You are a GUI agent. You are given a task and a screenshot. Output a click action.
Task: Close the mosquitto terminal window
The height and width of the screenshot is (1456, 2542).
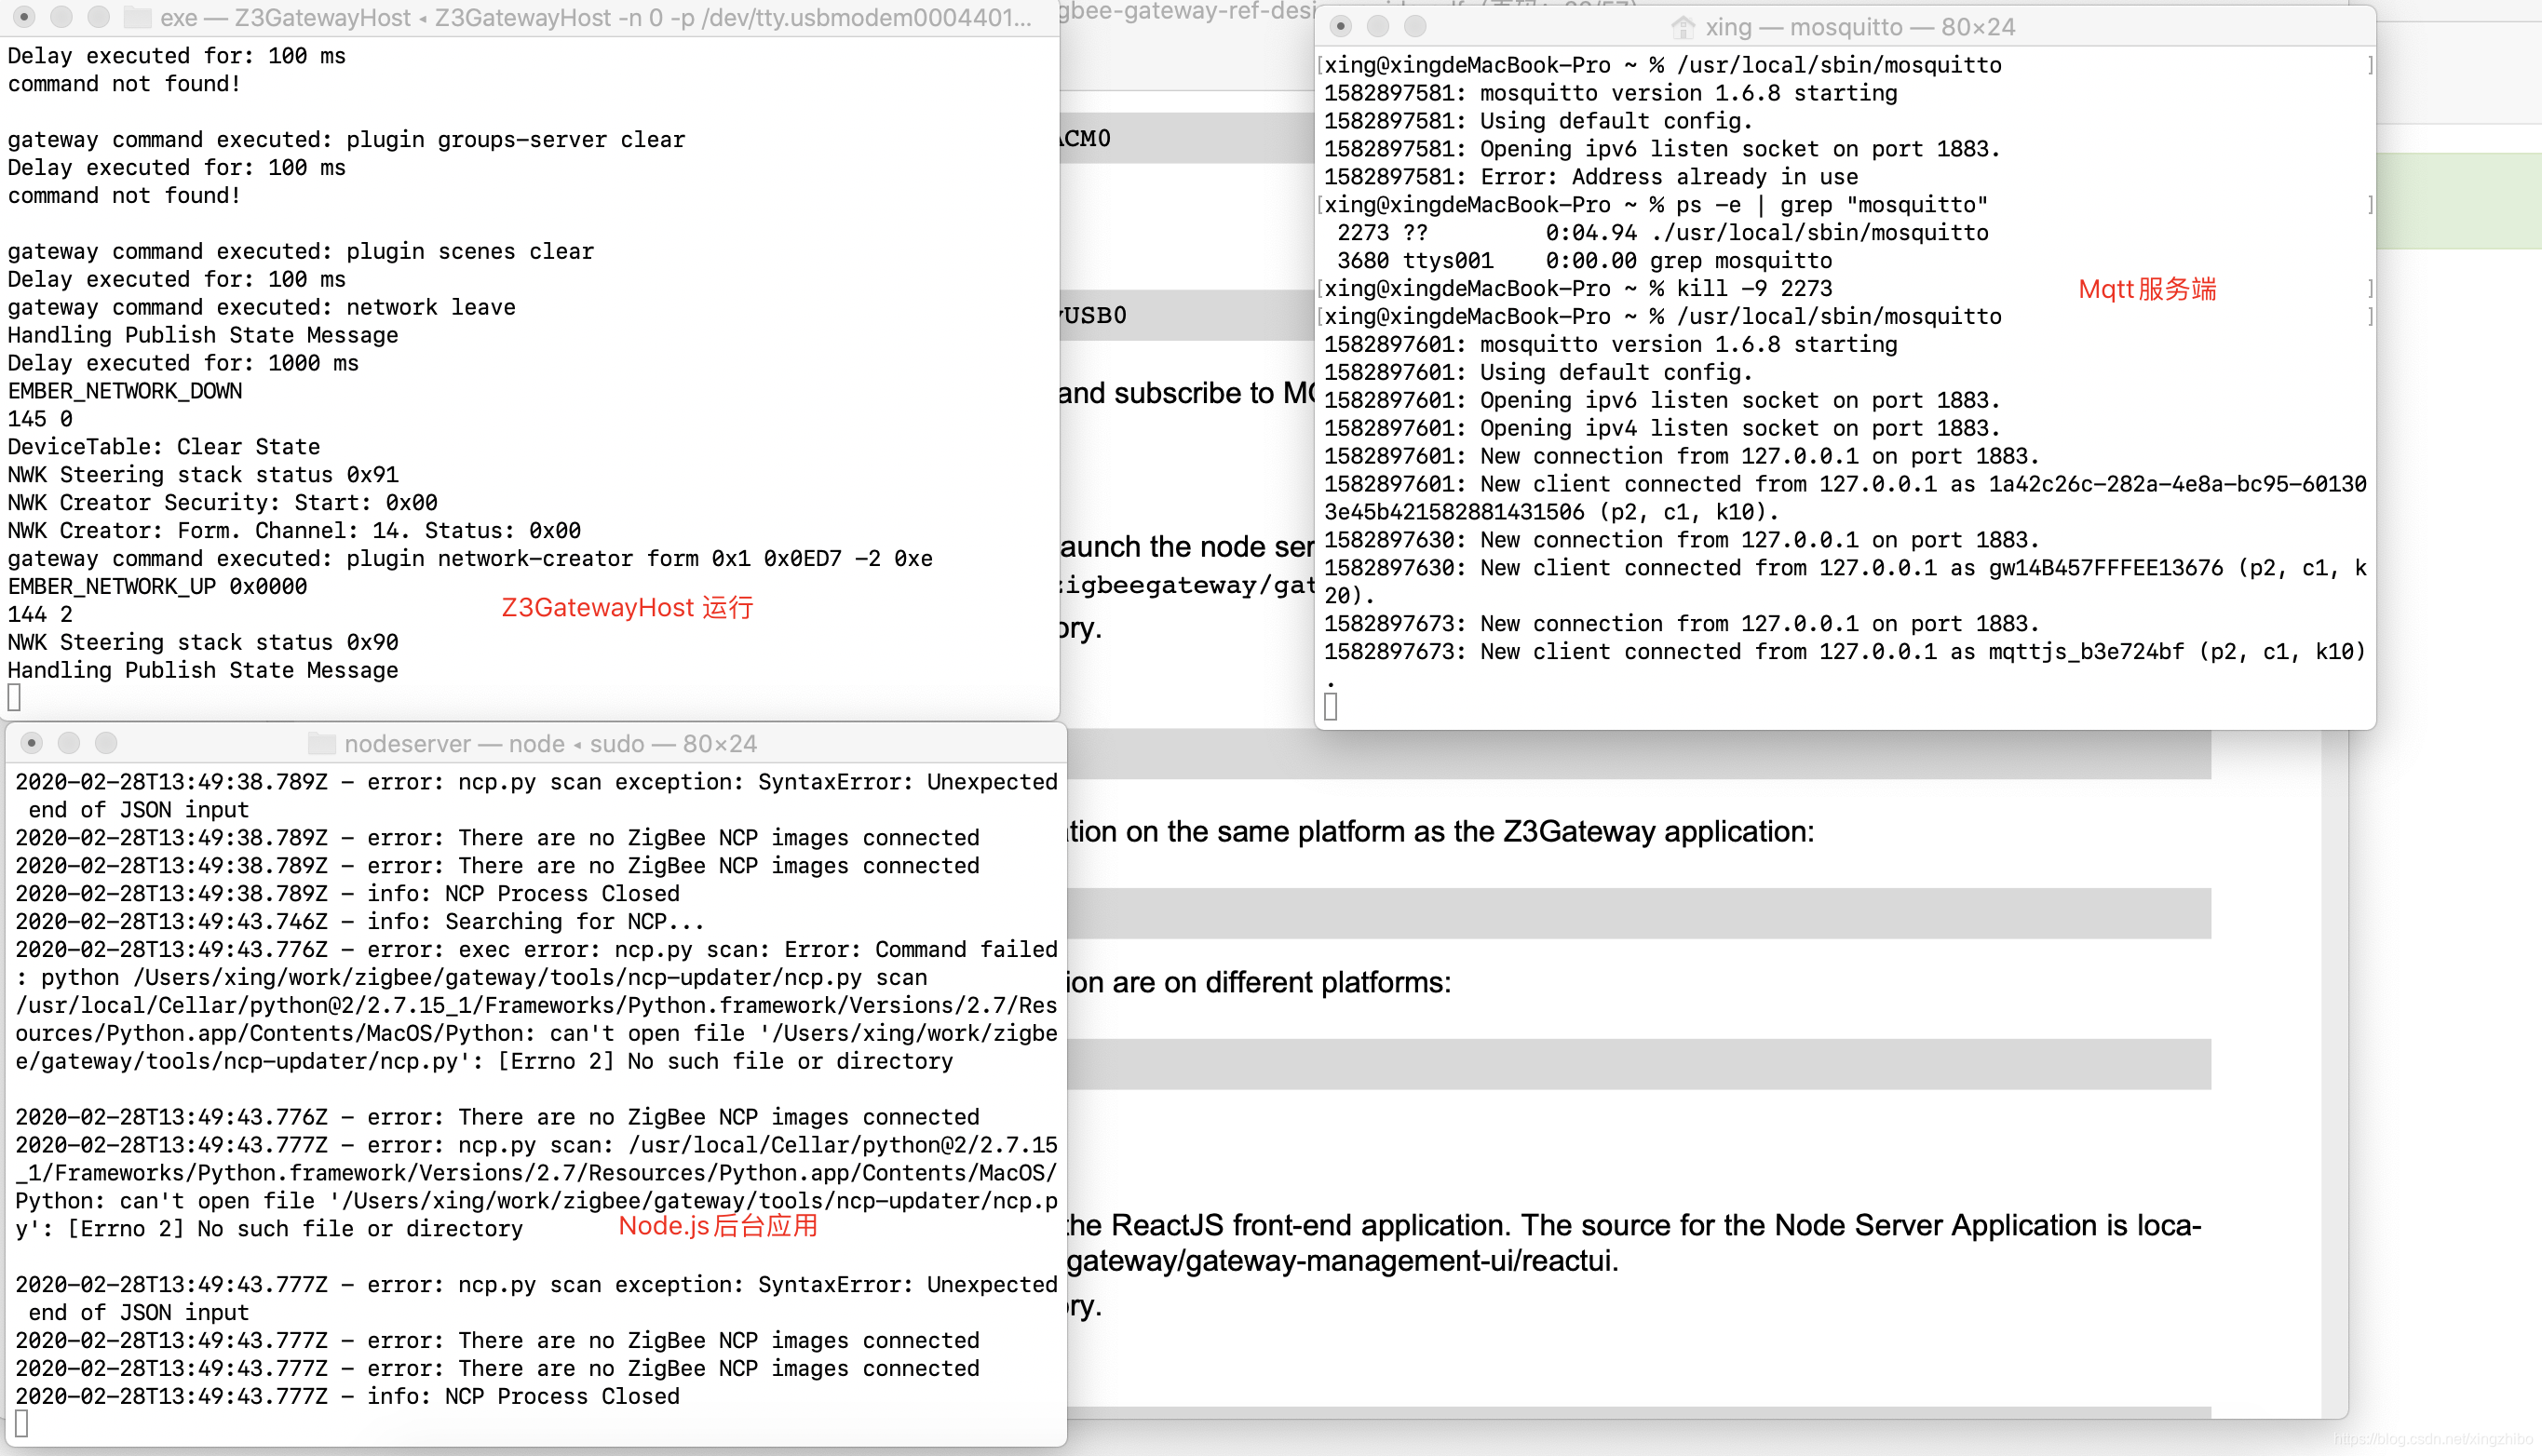[x=1340, y=26]
